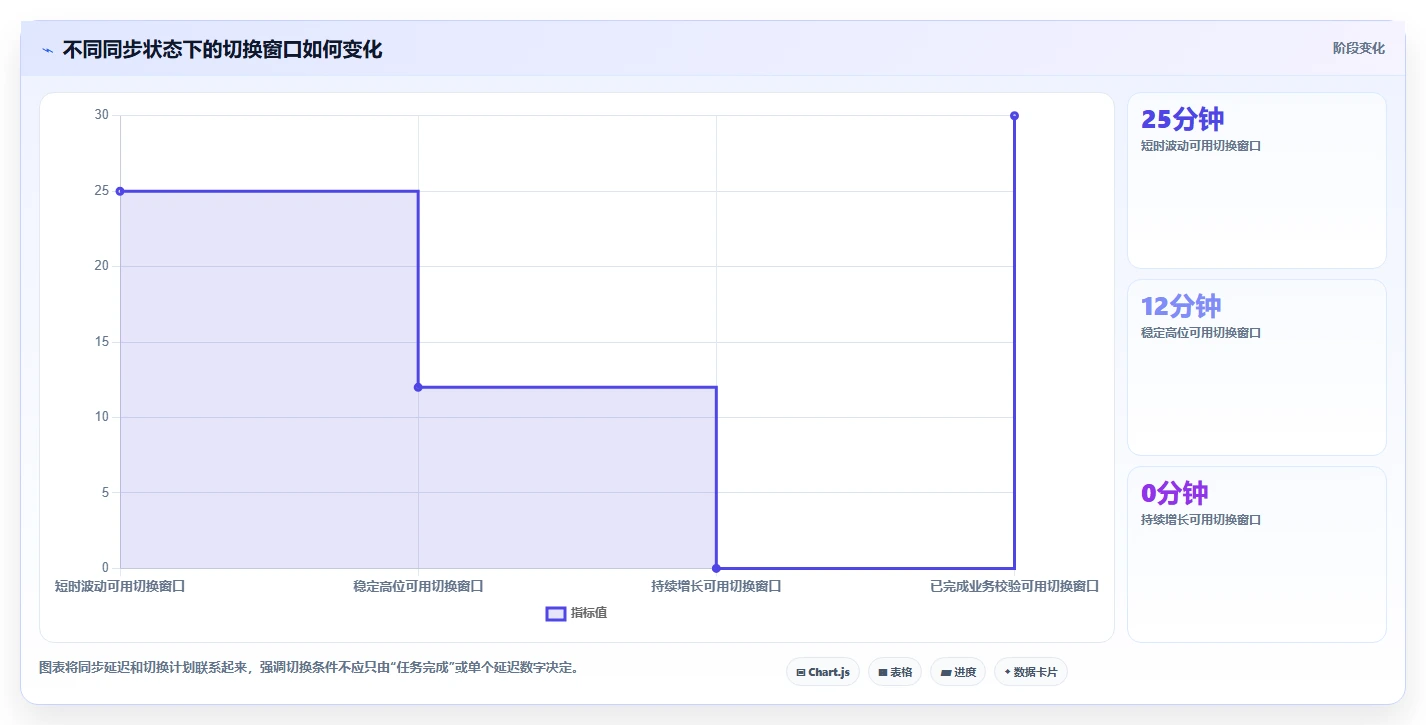Screen dimensions: 1426x725
Task: Toggle the 指标值 legend swatch
Action: (x=556, y=613)
